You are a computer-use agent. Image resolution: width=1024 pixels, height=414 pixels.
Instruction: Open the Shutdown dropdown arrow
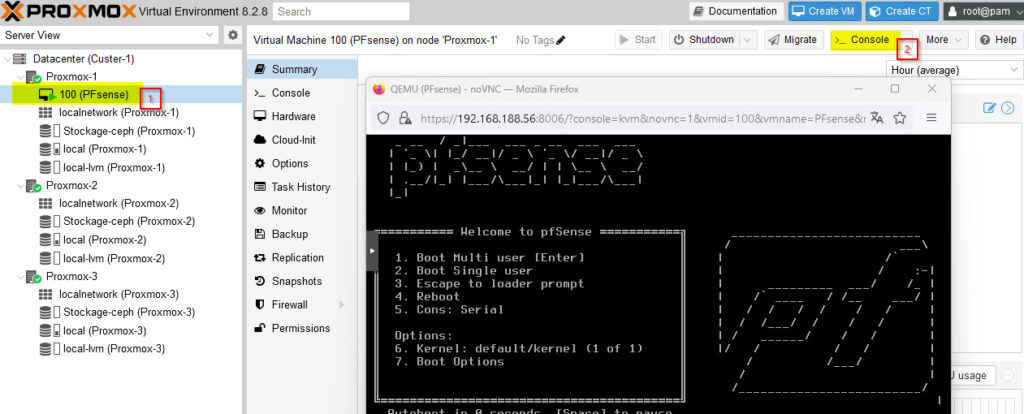click(748, 40)
